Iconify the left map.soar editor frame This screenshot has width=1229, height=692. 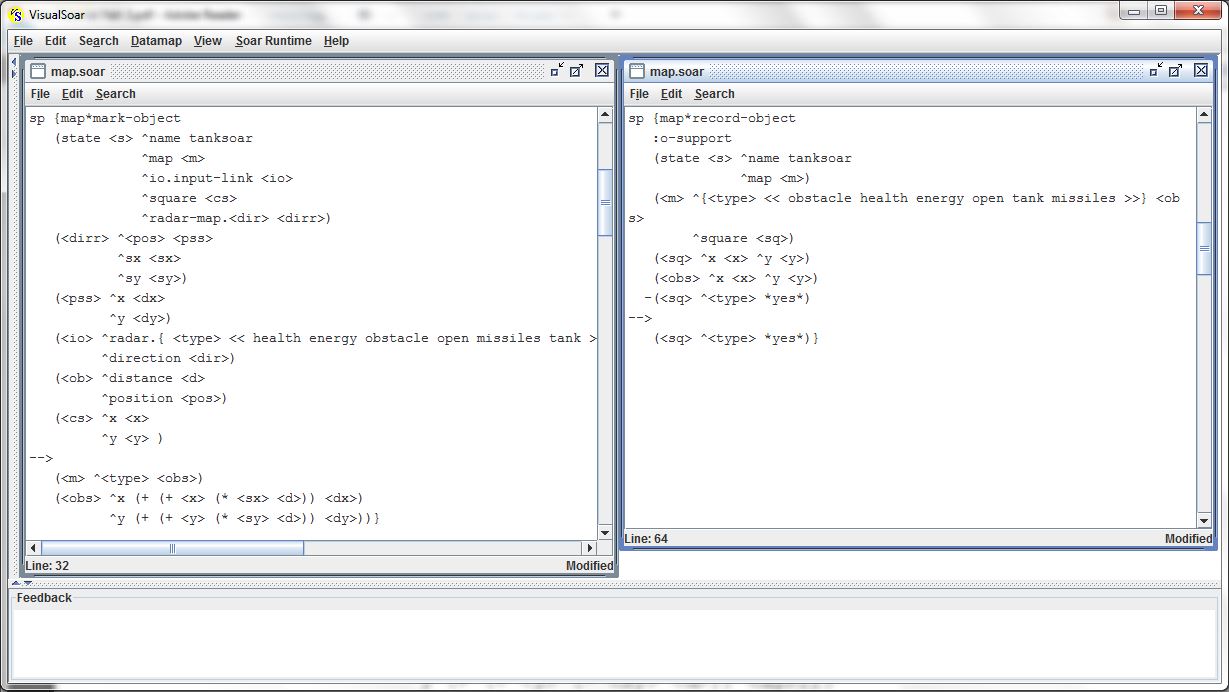[556, 70]
